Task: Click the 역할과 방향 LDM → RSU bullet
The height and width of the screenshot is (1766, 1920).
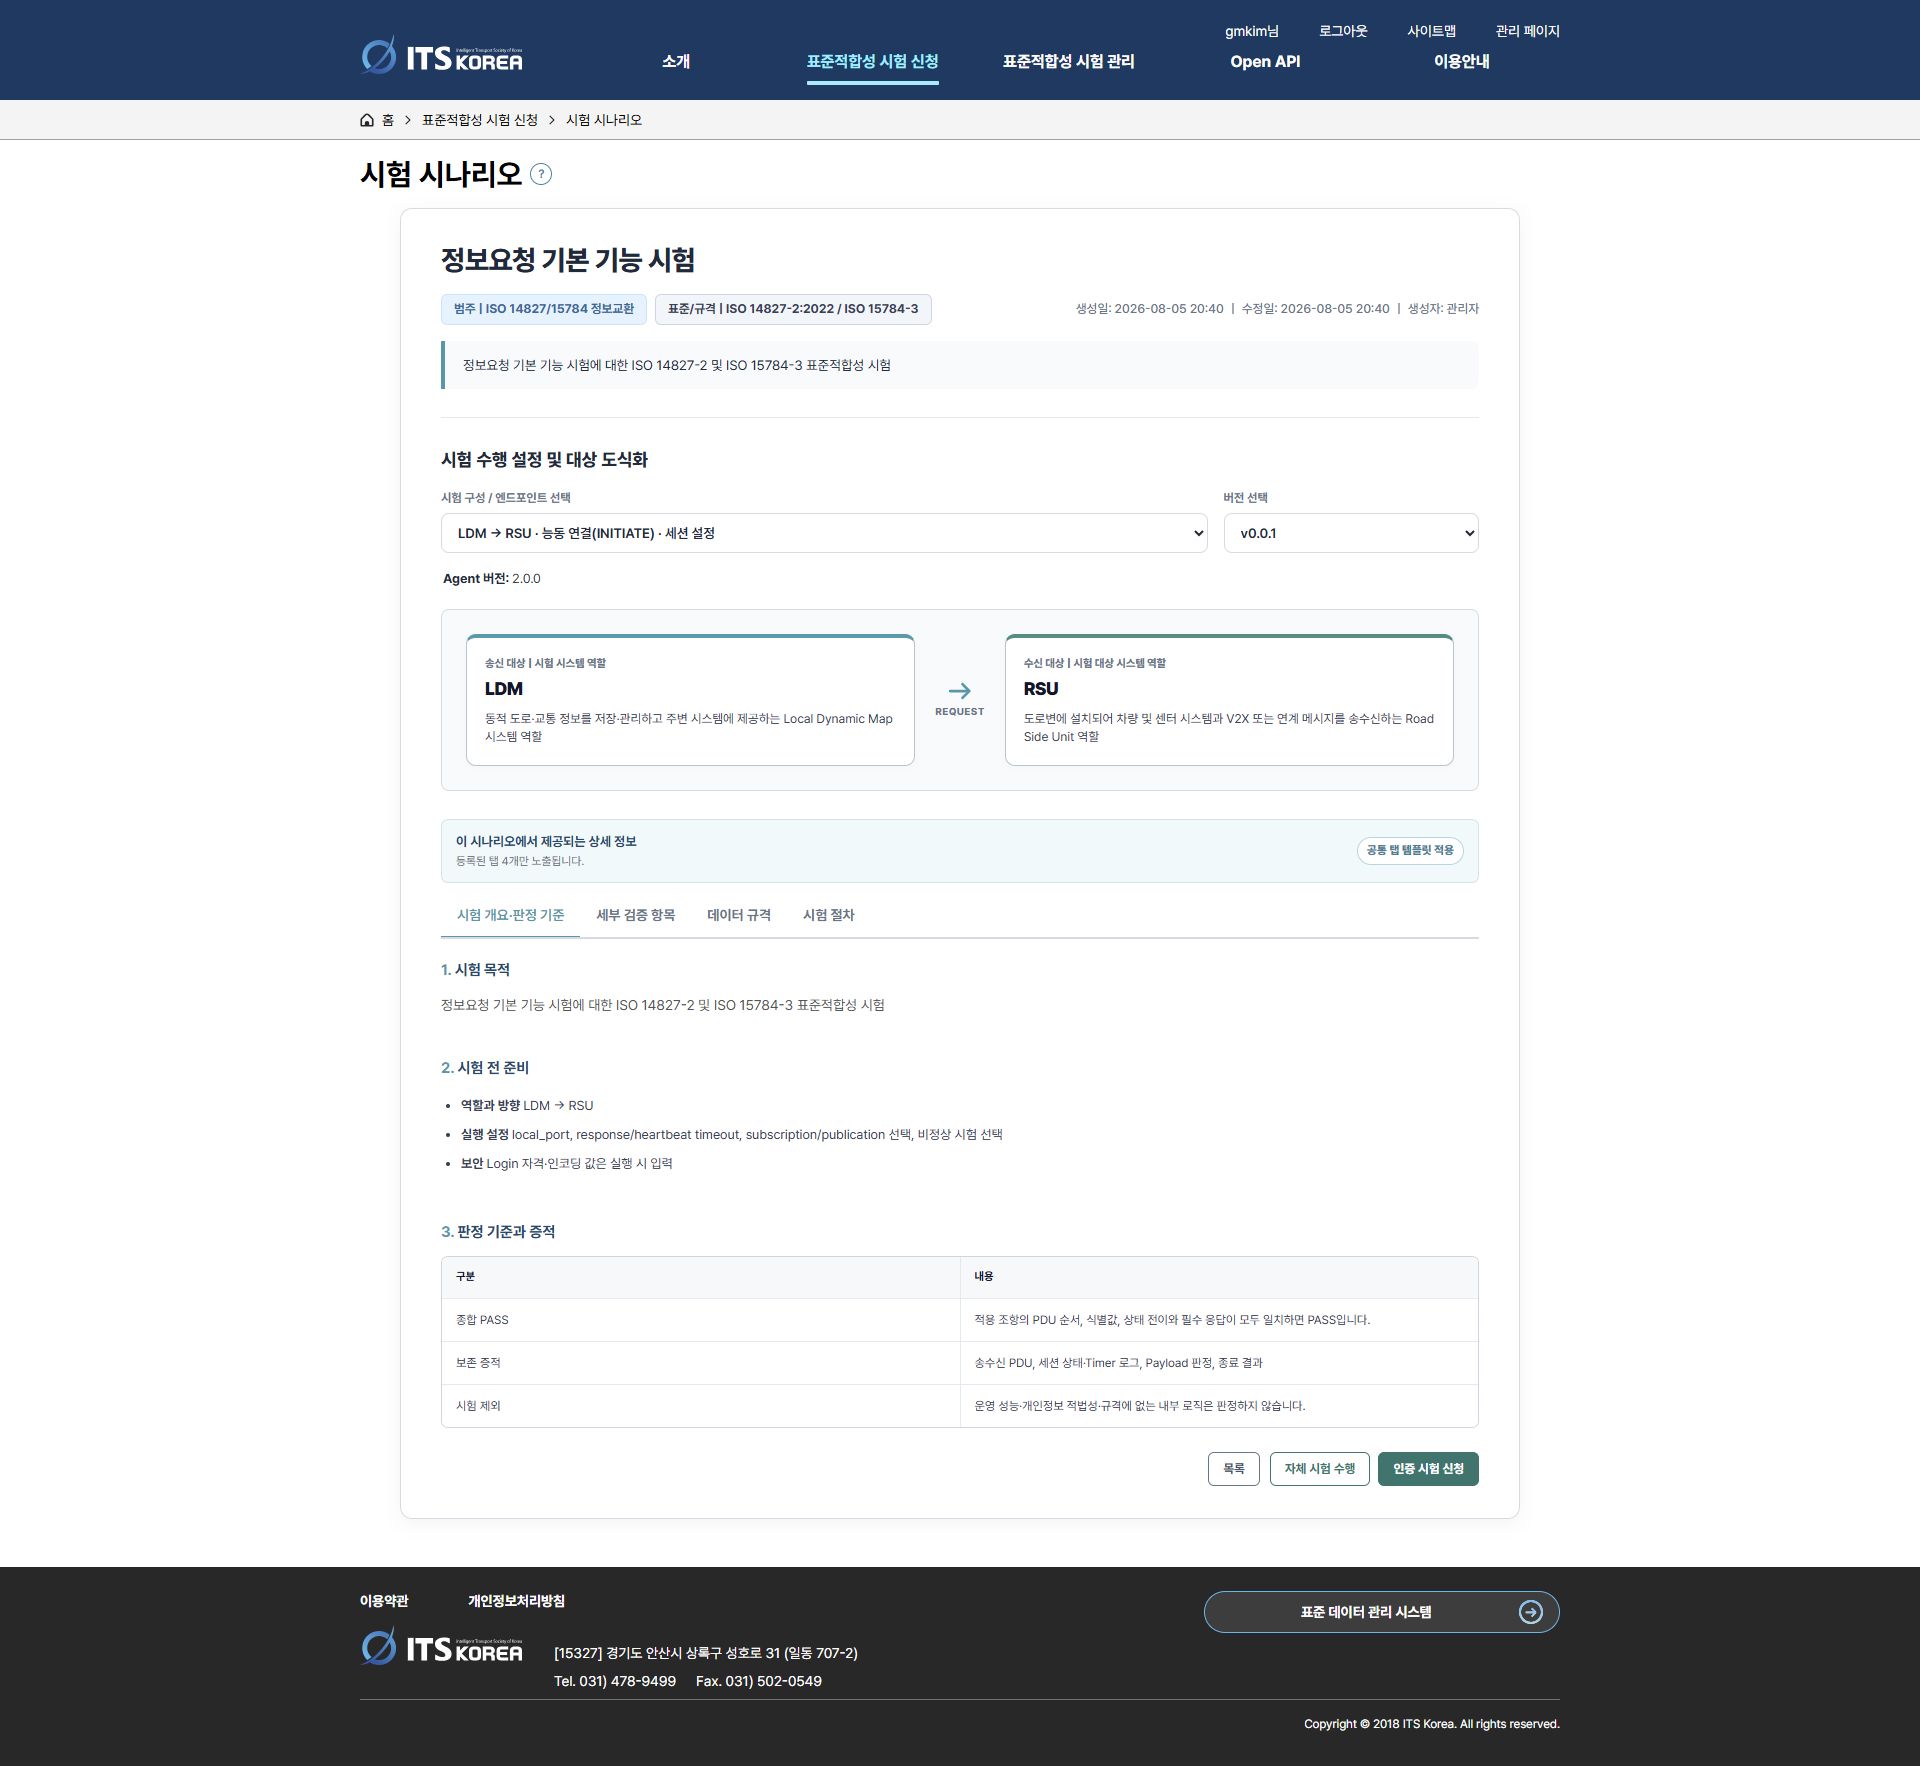Action: pos(527,1105)
